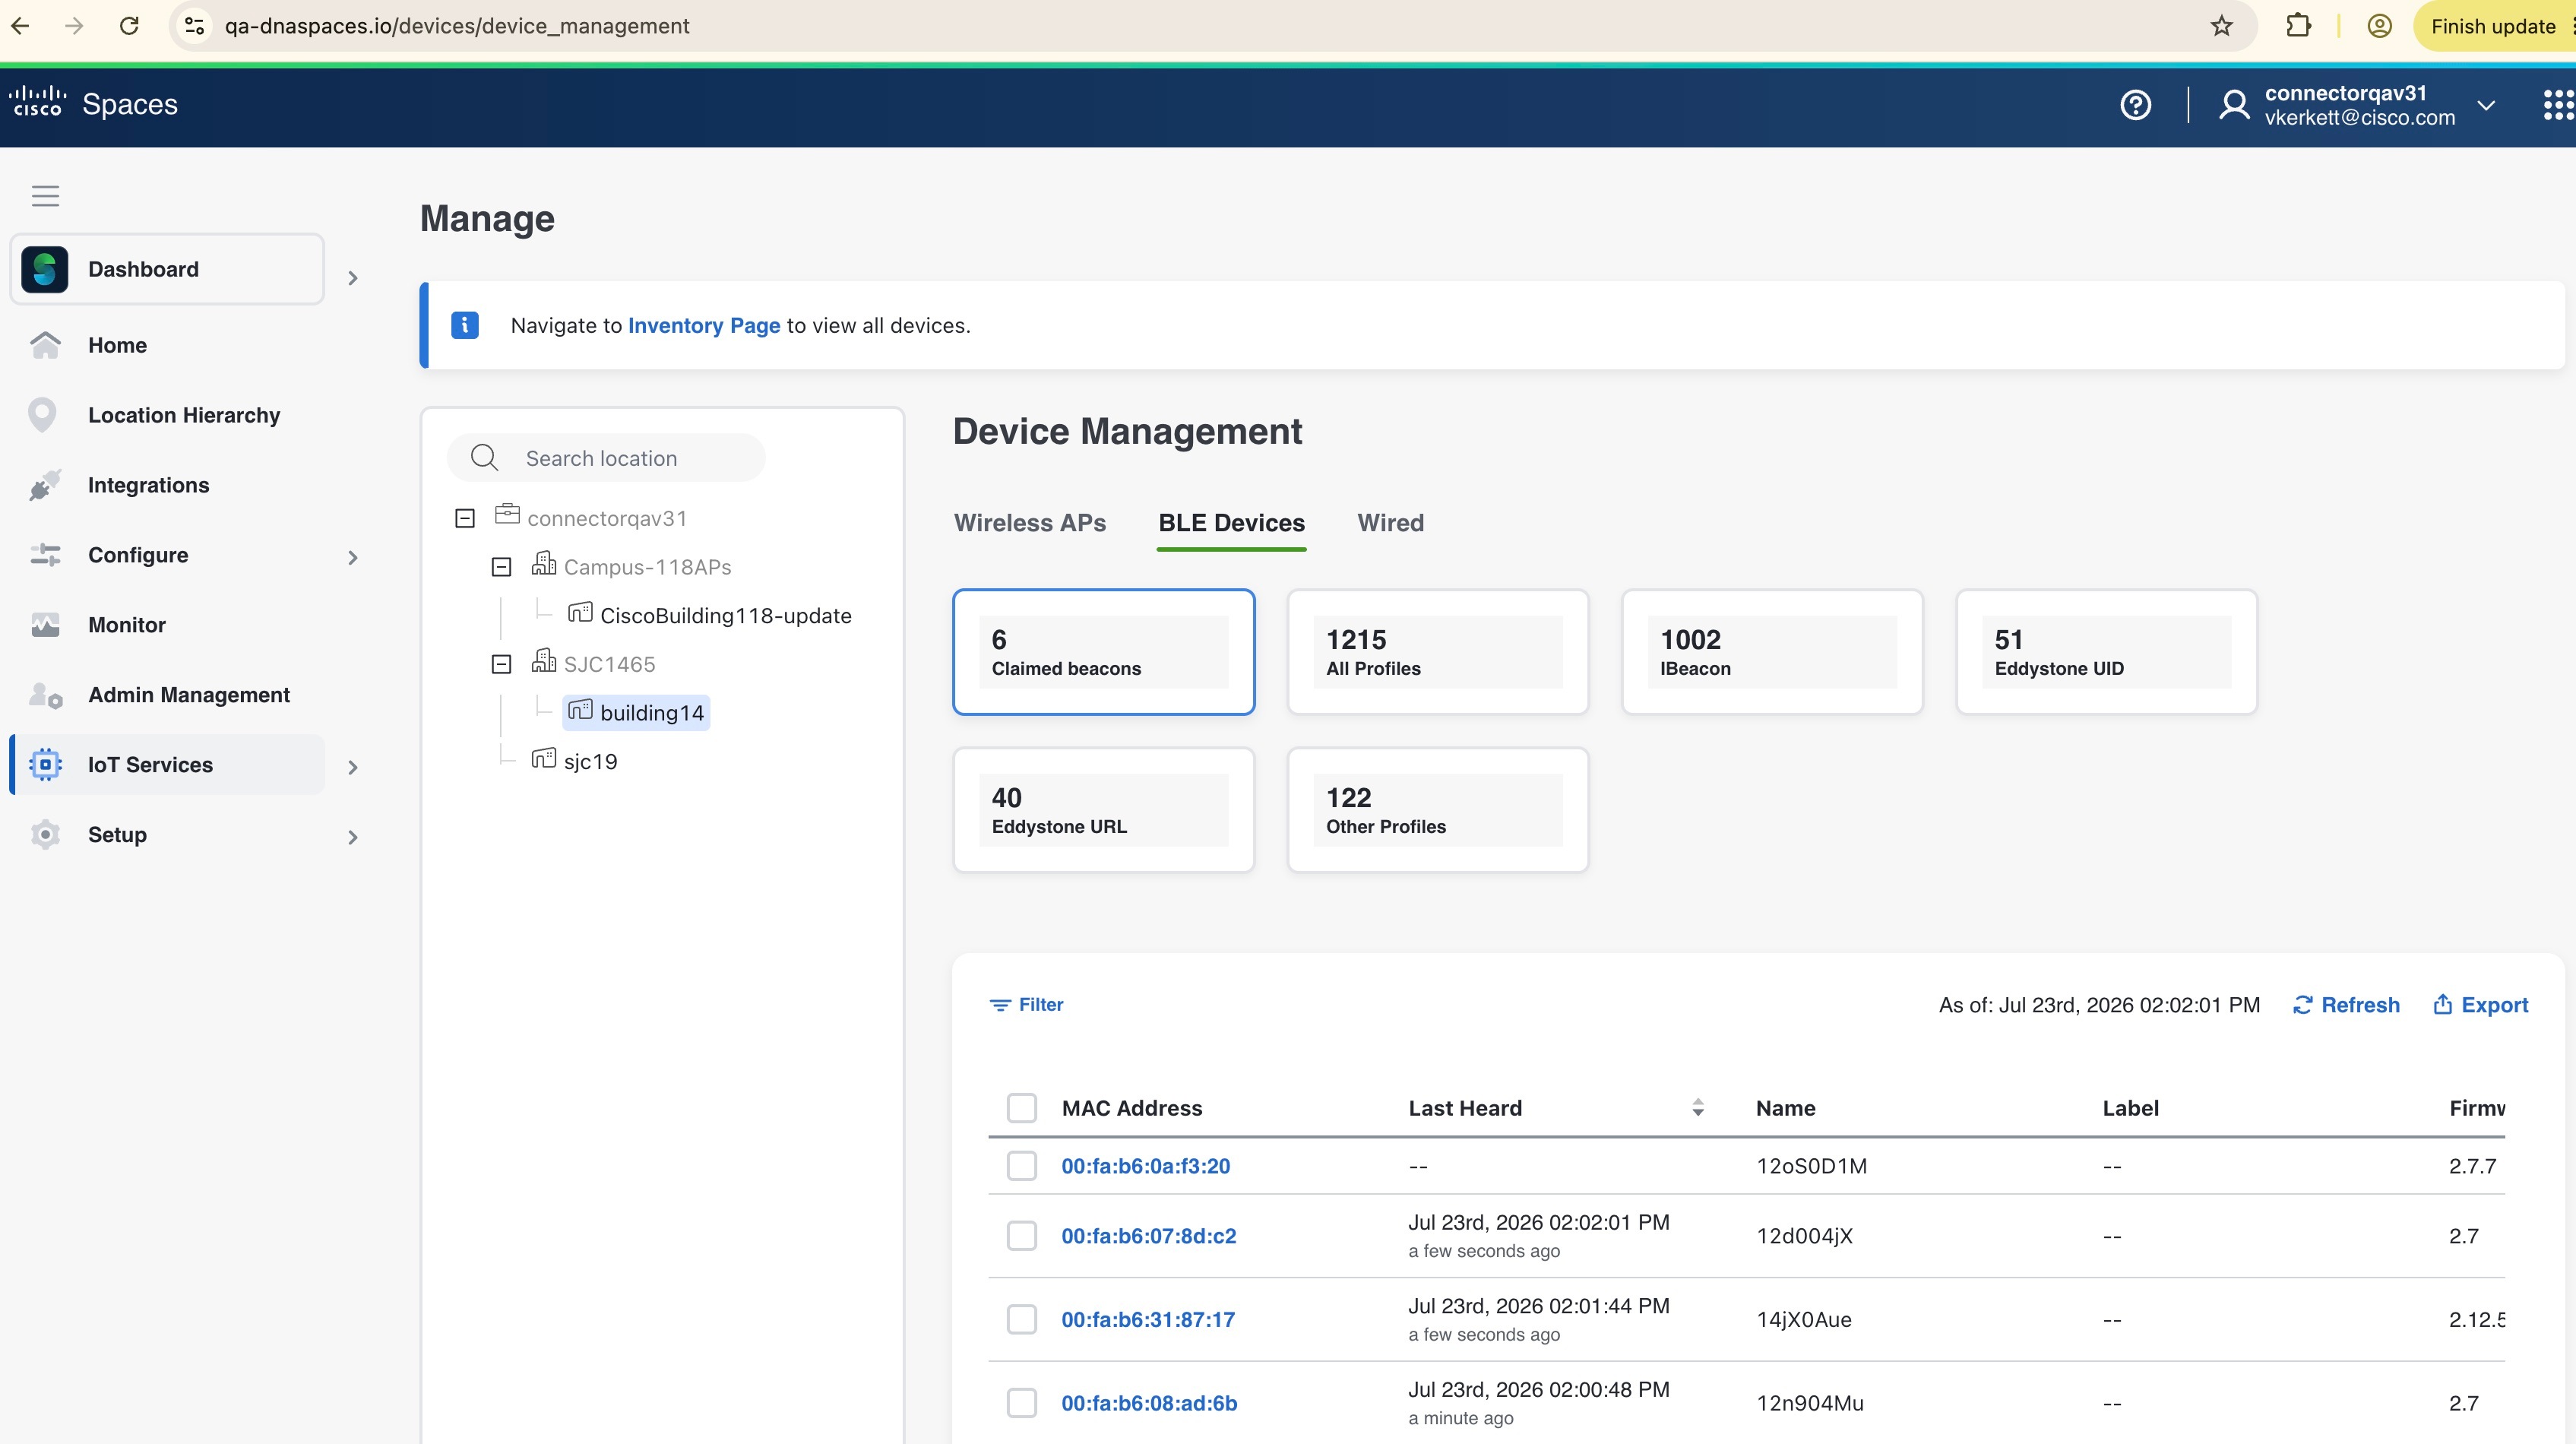Click the Finish update browser button
2576x1444 pixels.
click(x=2493, y=26)
